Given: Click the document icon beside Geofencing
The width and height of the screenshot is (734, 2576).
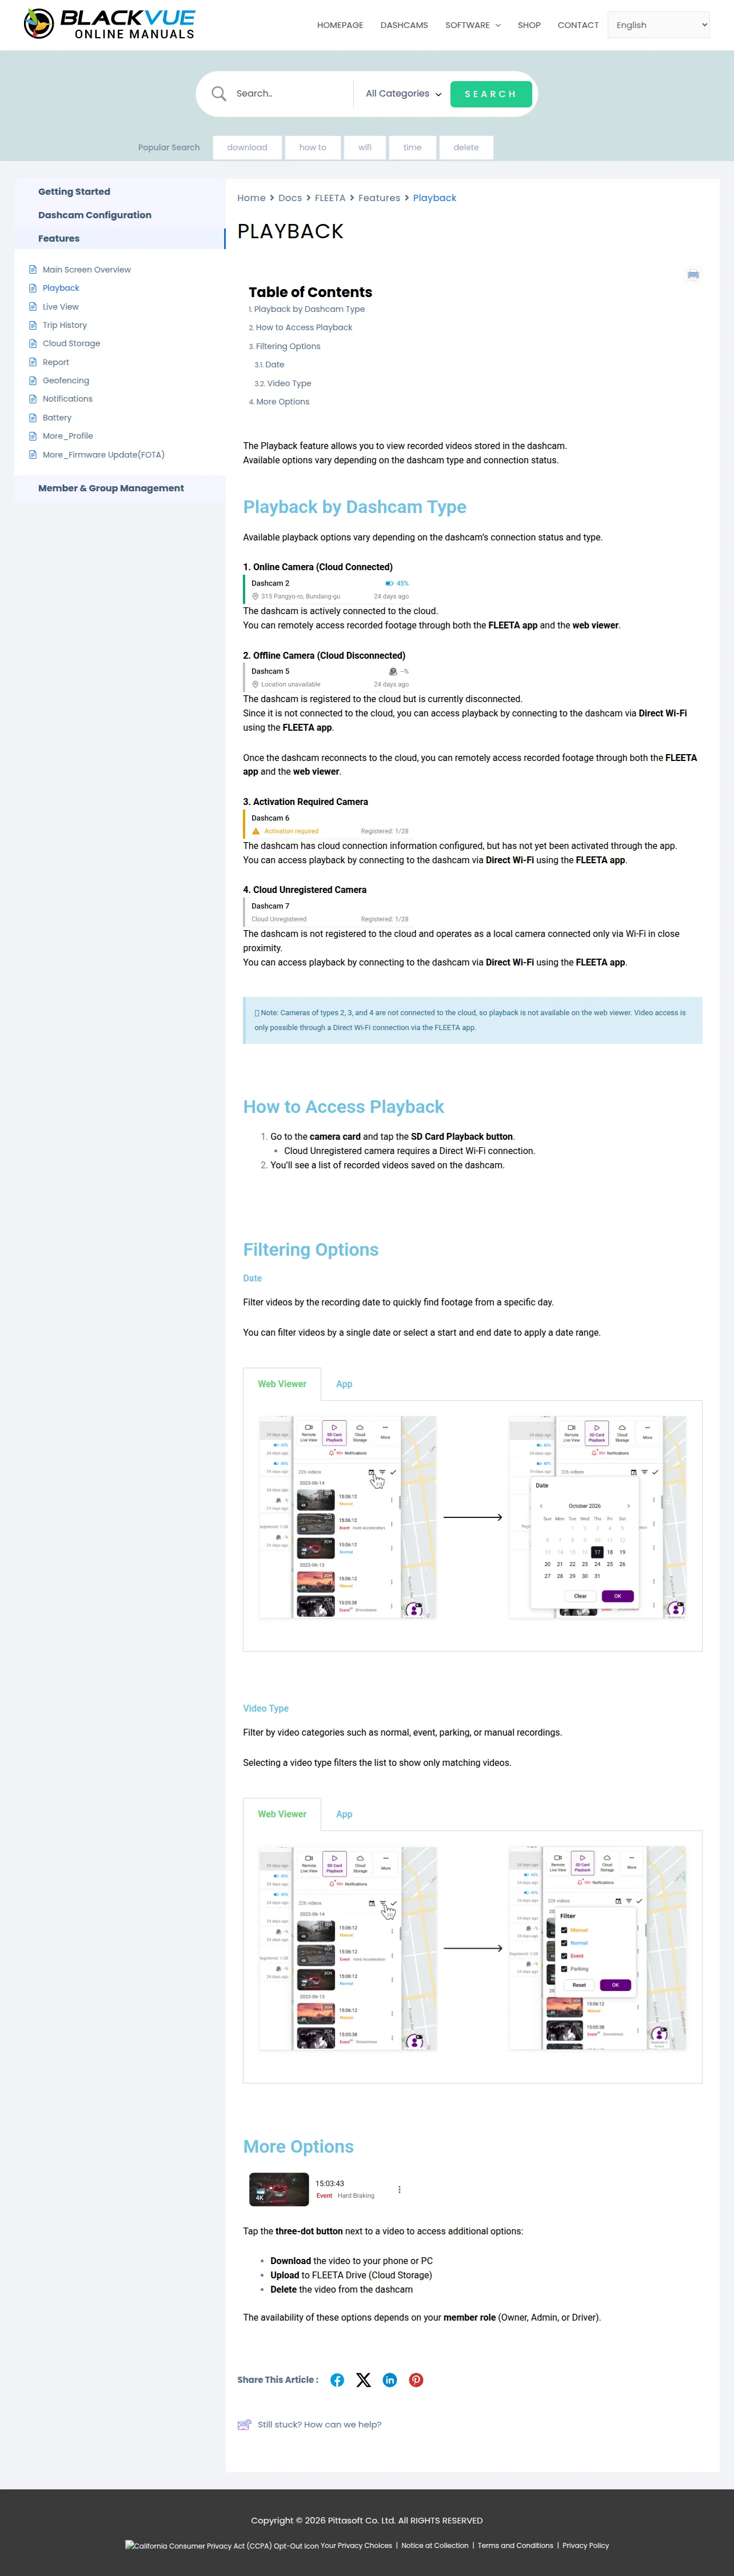Looking at the screenshot, I should (x=33, y=381).
